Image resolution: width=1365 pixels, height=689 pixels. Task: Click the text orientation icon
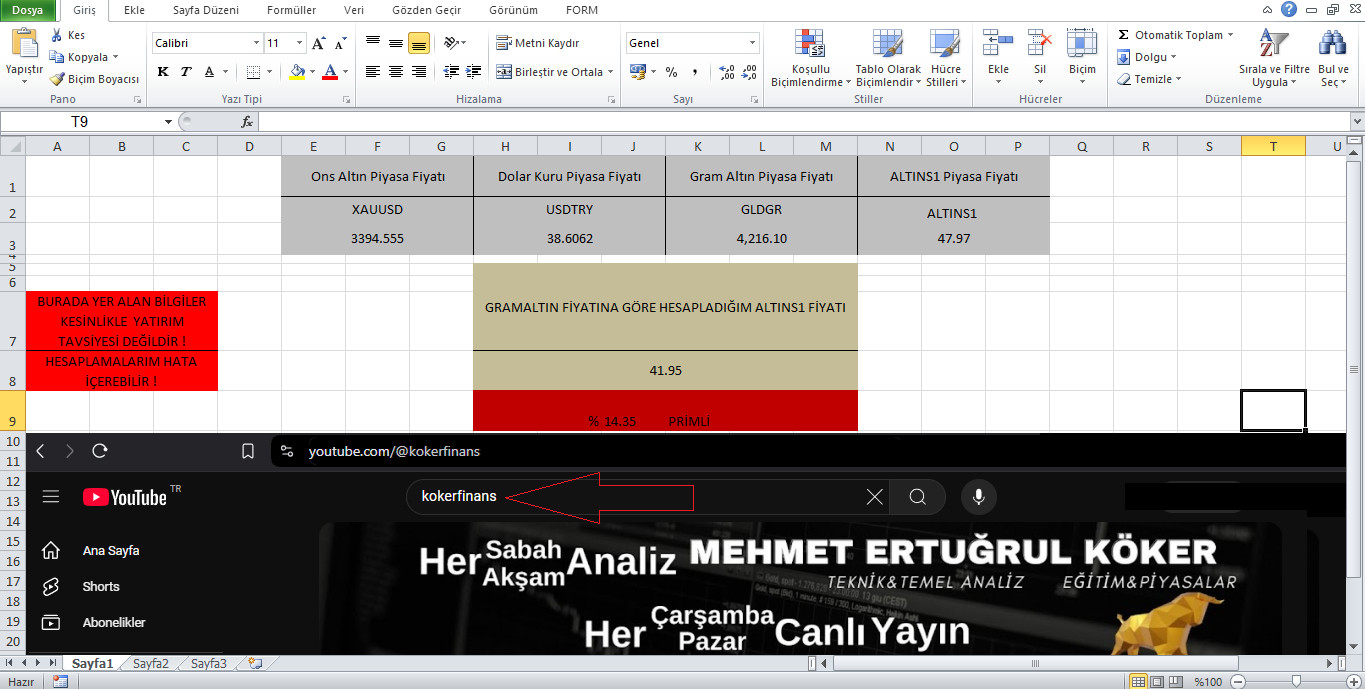pos(451,43)
